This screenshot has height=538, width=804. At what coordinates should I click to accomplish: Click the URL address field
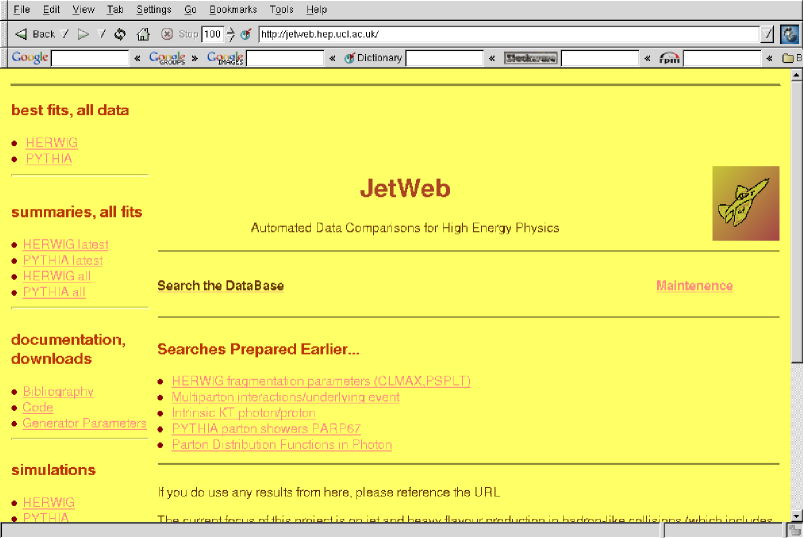[x=509, y=34]
